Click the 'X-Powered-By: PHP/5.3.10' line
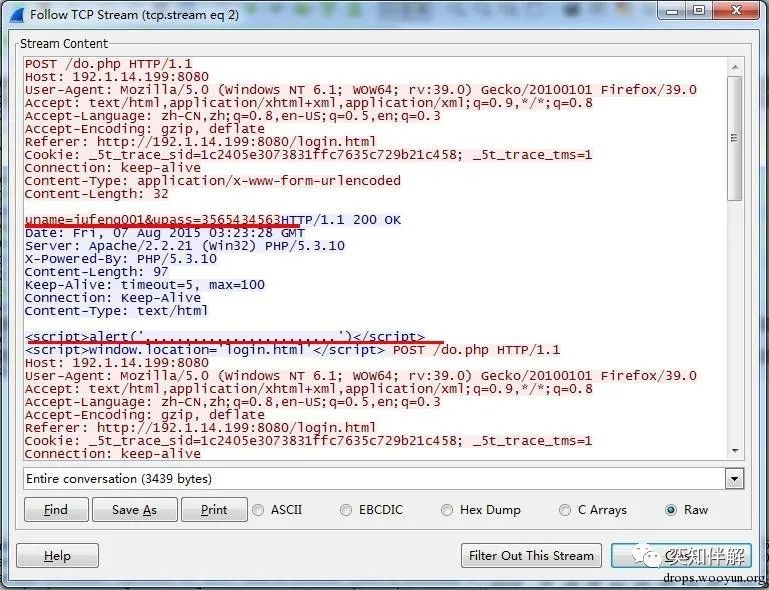The image size is (769, 590). [121, 259]
